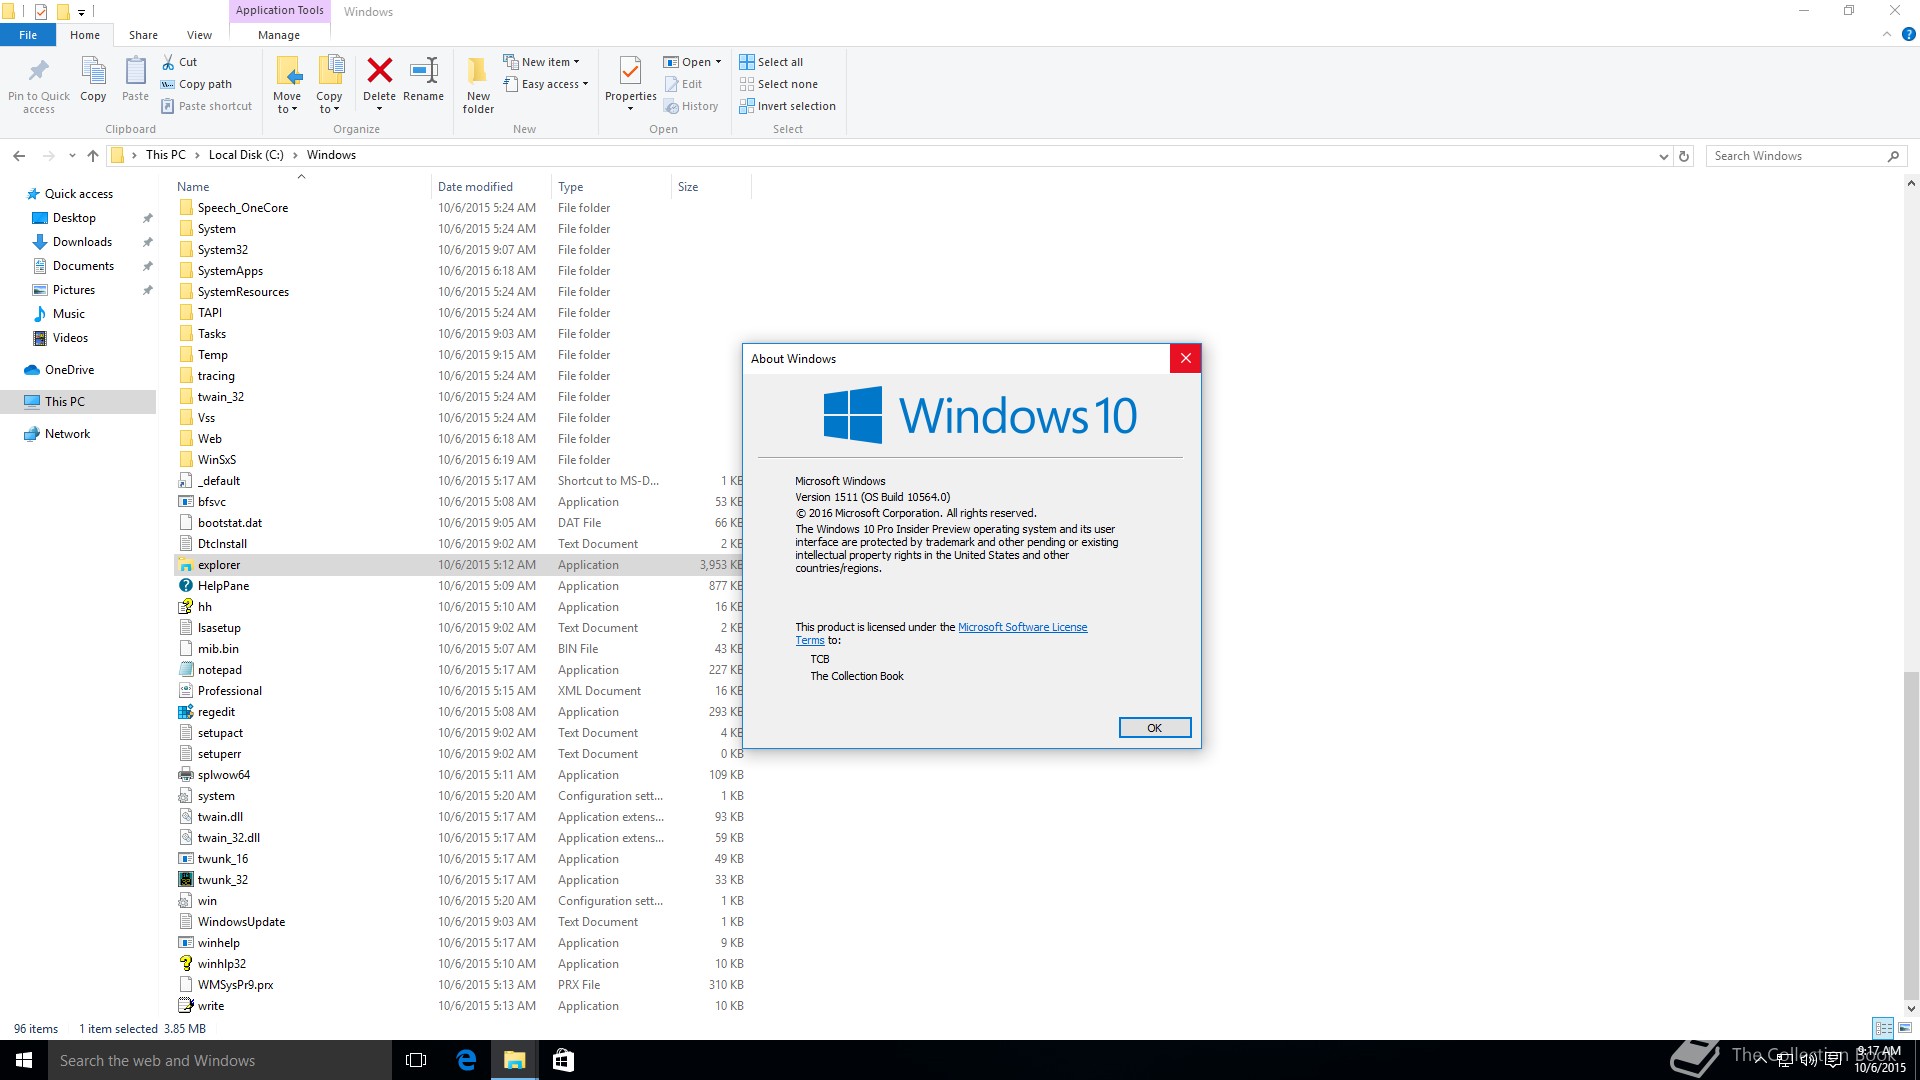Close the About Windows dialog
Image resolution: width=1920 pixels, height=1080 pixels.
click(x=1185, y=358)
